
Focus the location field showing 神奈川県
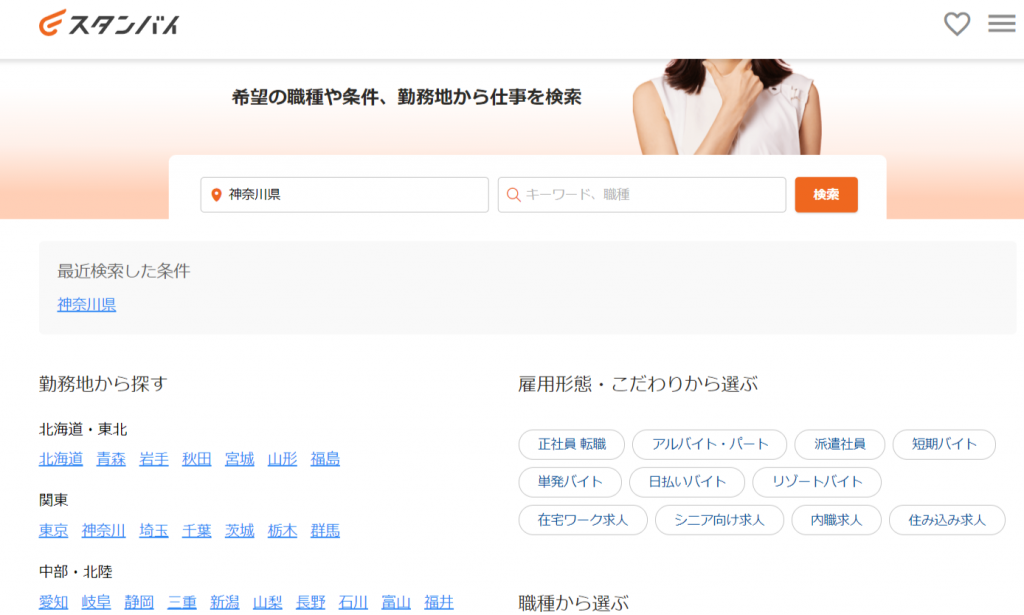(344, 195)
